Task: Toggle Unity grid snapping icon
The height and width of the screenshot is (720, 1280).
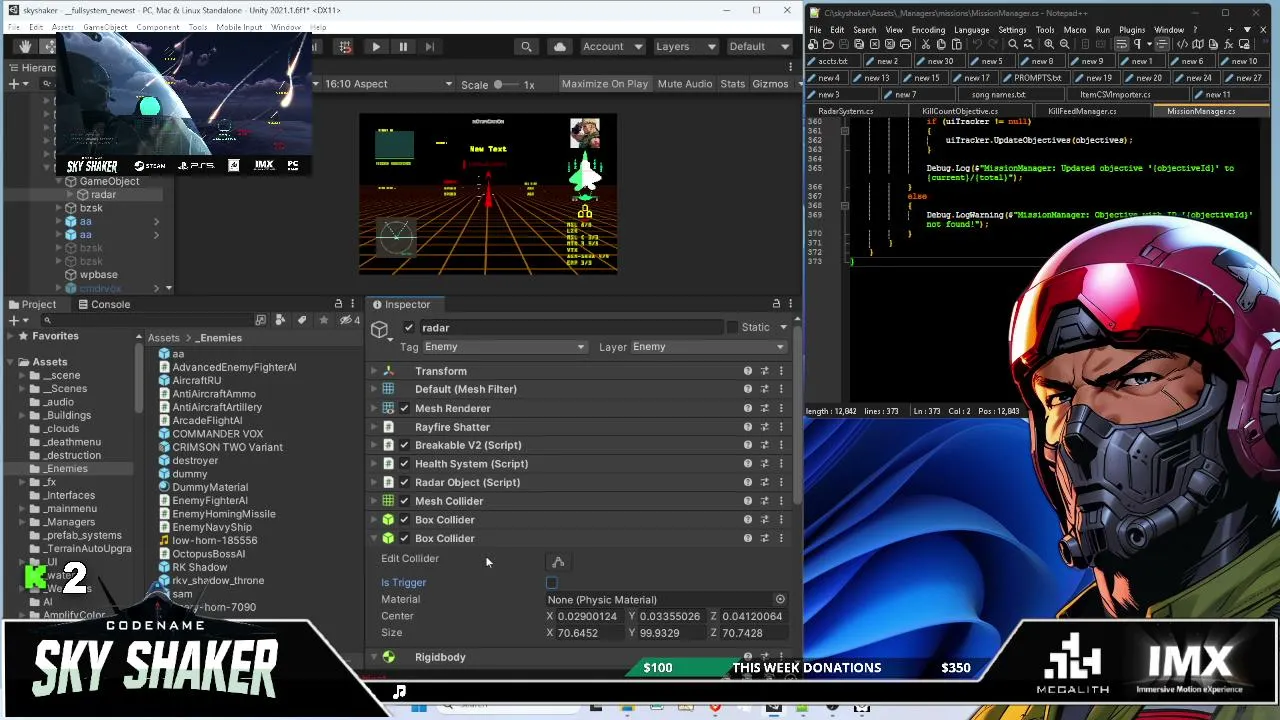Action: (x=345, y=47)
